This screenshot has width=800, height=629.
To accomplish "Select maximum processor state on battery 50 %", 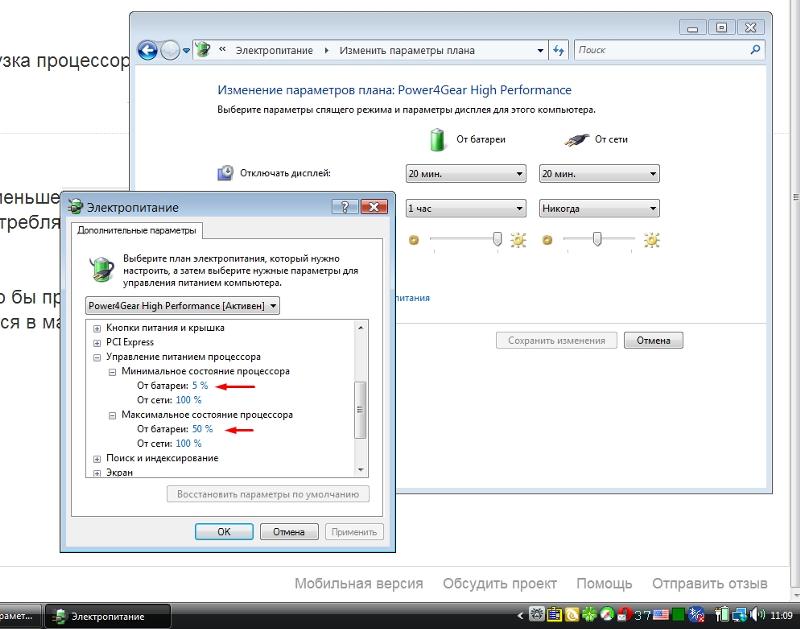I will pyautogui.click(x=202, y=429).
